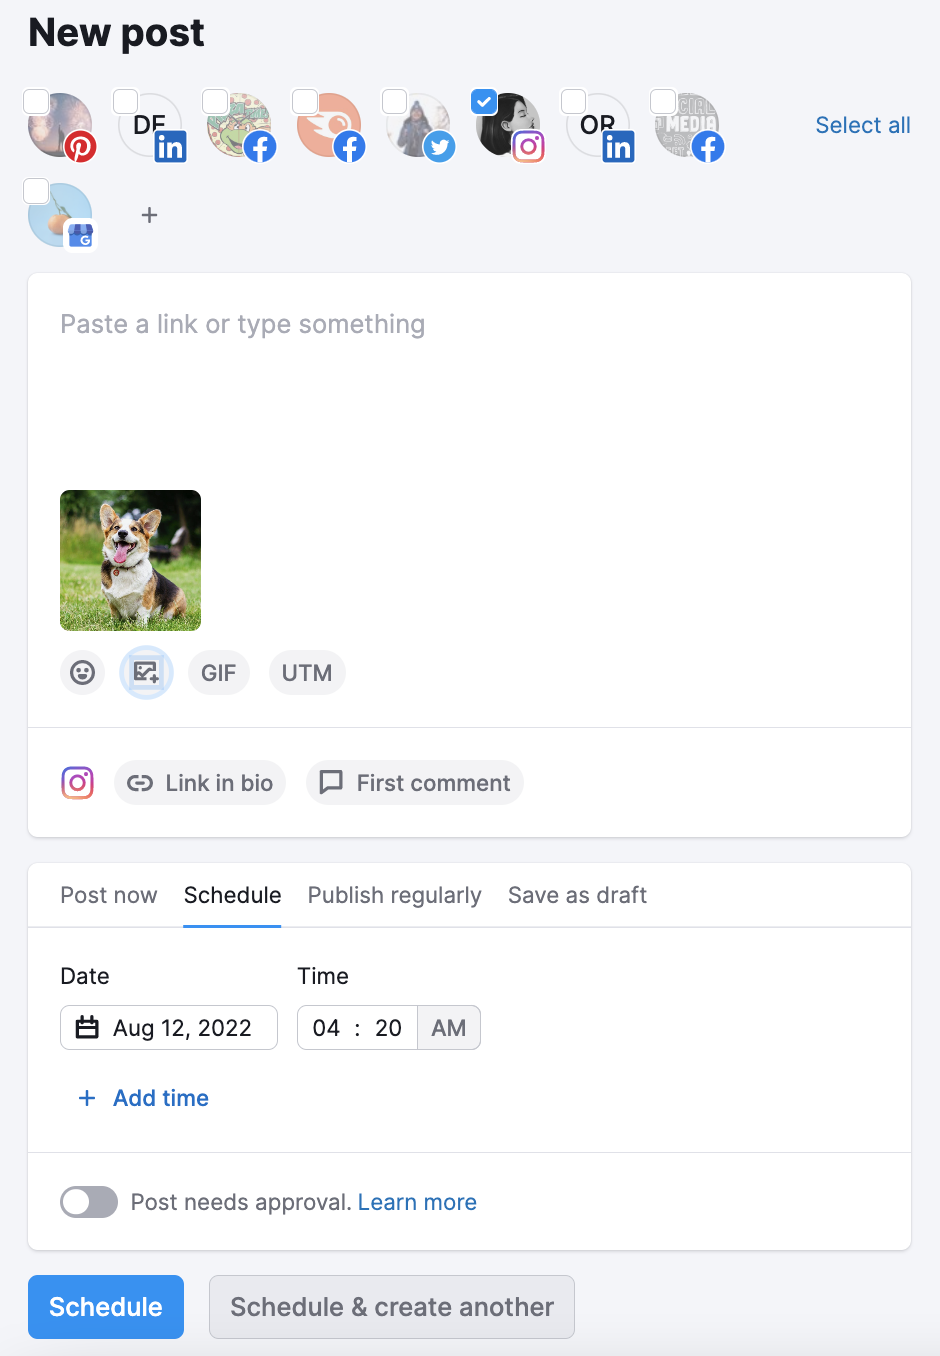Select the Google Business profile avatar
Viewport: 940px width, 1356px height.
(x=61, y=215)
